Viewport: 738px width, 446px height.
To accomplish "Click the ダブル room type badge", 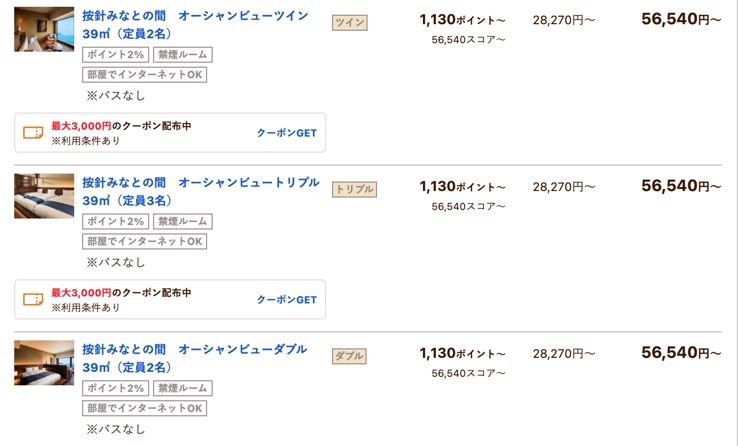I will pos(349,356).
